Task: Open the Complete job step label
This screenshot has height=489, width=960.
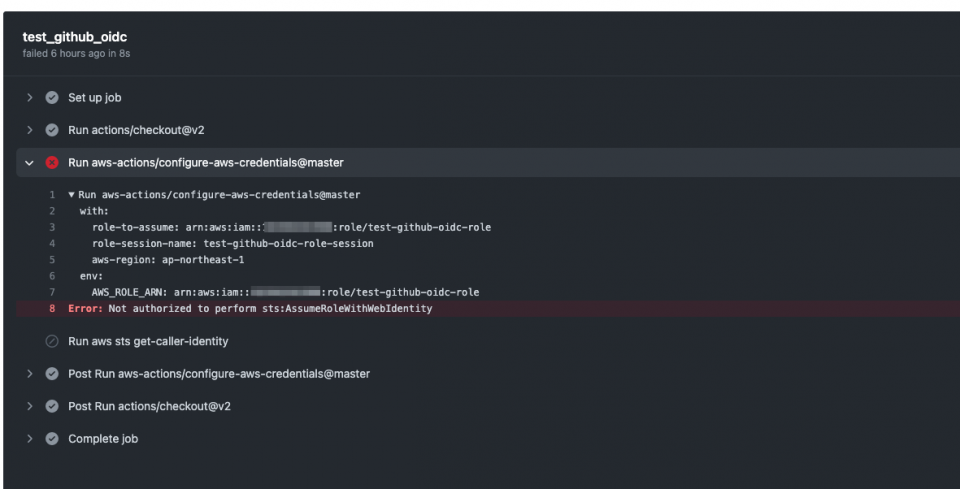Action: (103, 438)
